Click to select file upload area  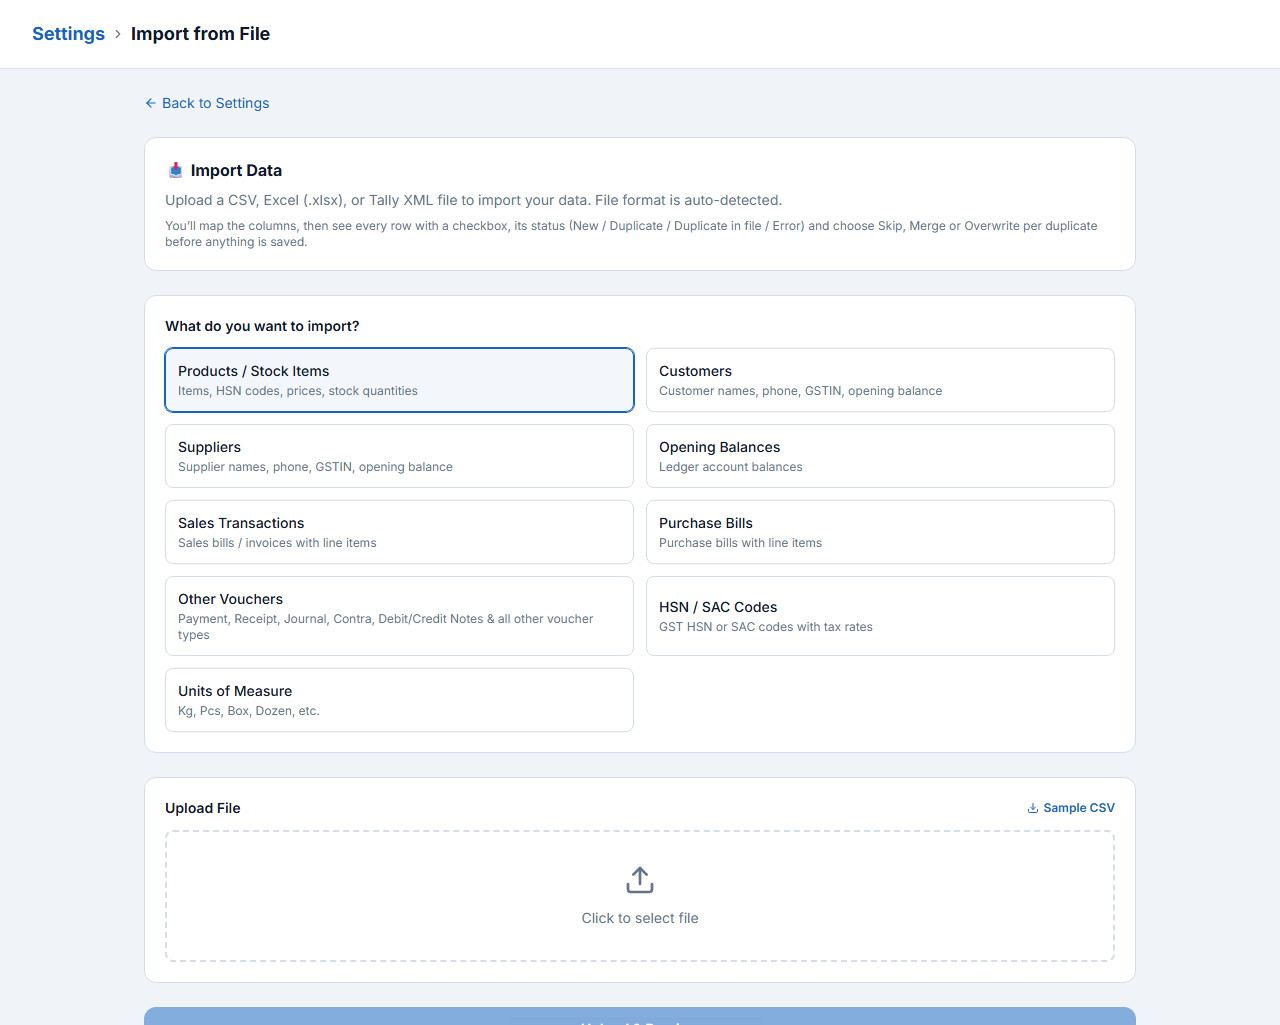point(640,896)
